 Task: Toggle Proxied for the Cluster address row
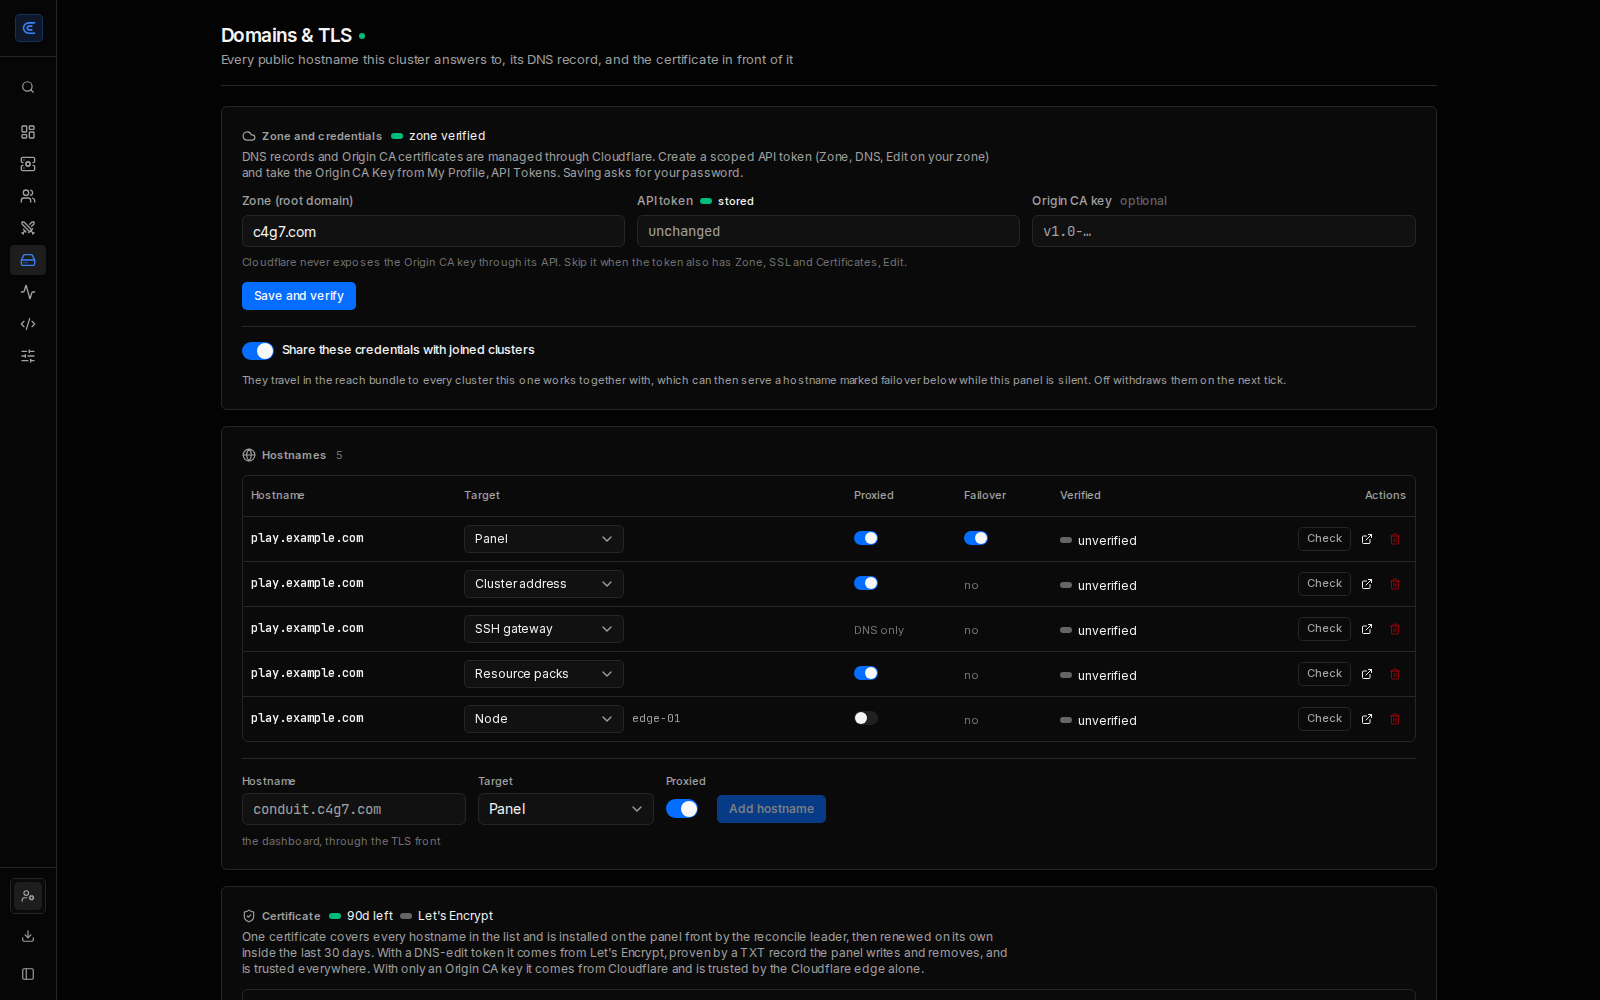(866, 583)
